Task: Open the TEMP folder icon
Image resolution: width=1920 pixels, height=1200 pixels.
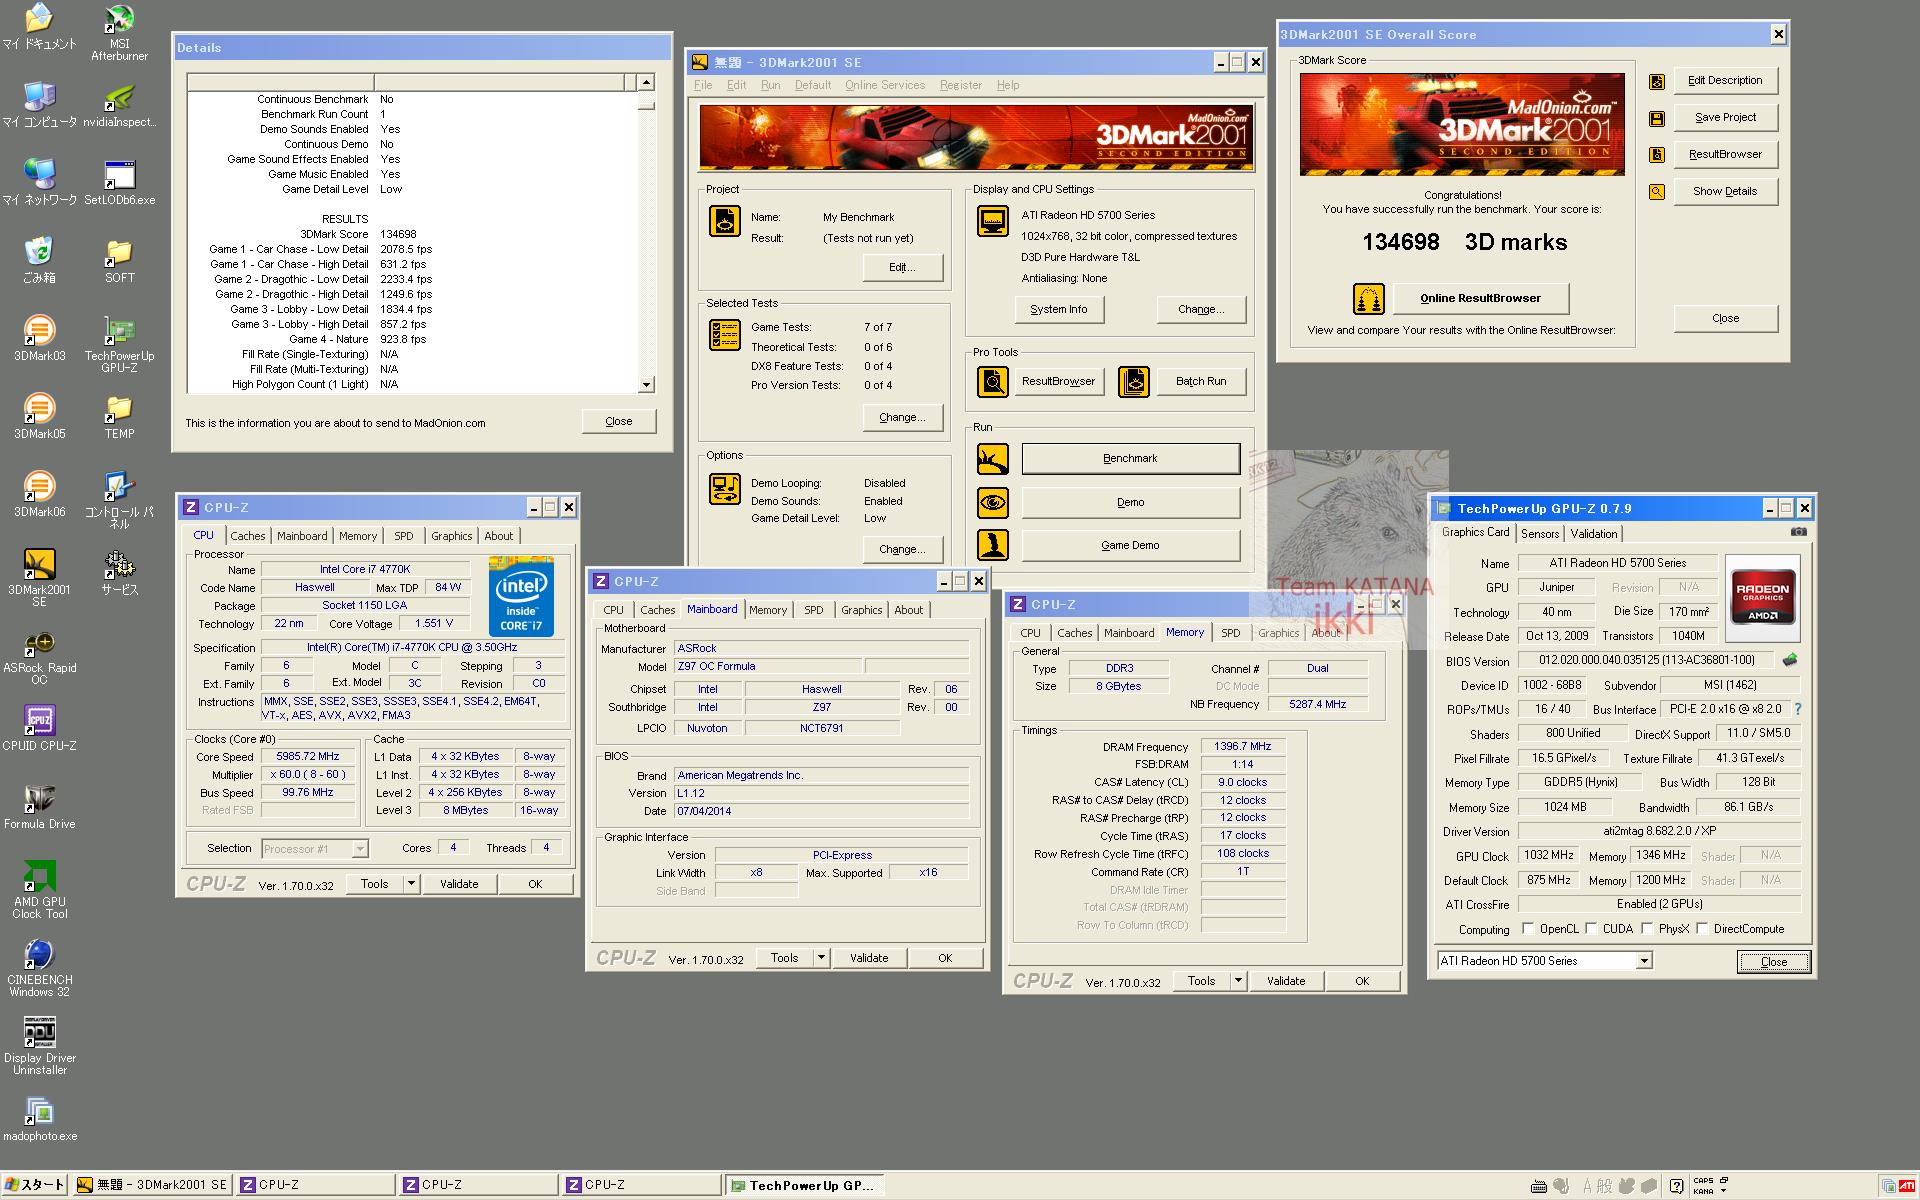Action: pyautogui.click(x=119, y=416)
